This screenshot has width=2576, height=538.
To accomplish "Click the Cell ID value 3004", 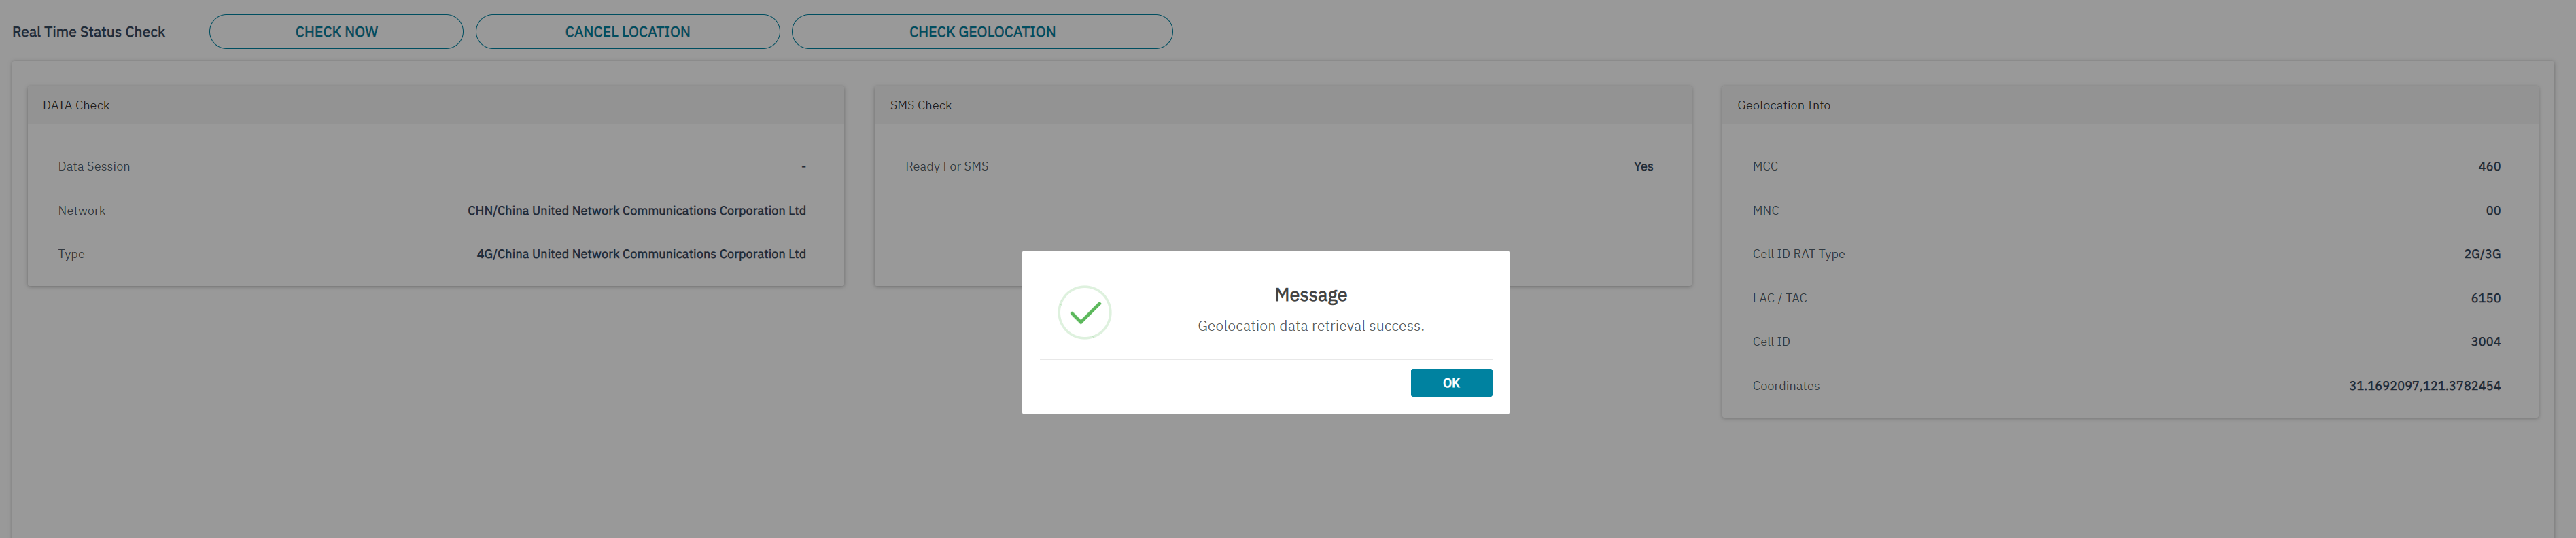I will [2485, 342].
